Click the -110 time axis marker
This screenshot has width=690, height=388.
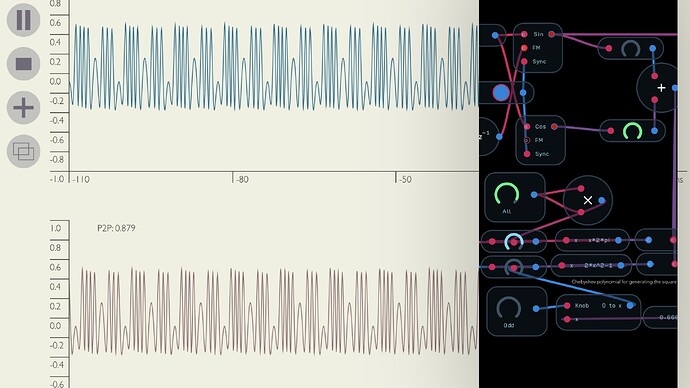pyautogui.click(x=81, y=179)
